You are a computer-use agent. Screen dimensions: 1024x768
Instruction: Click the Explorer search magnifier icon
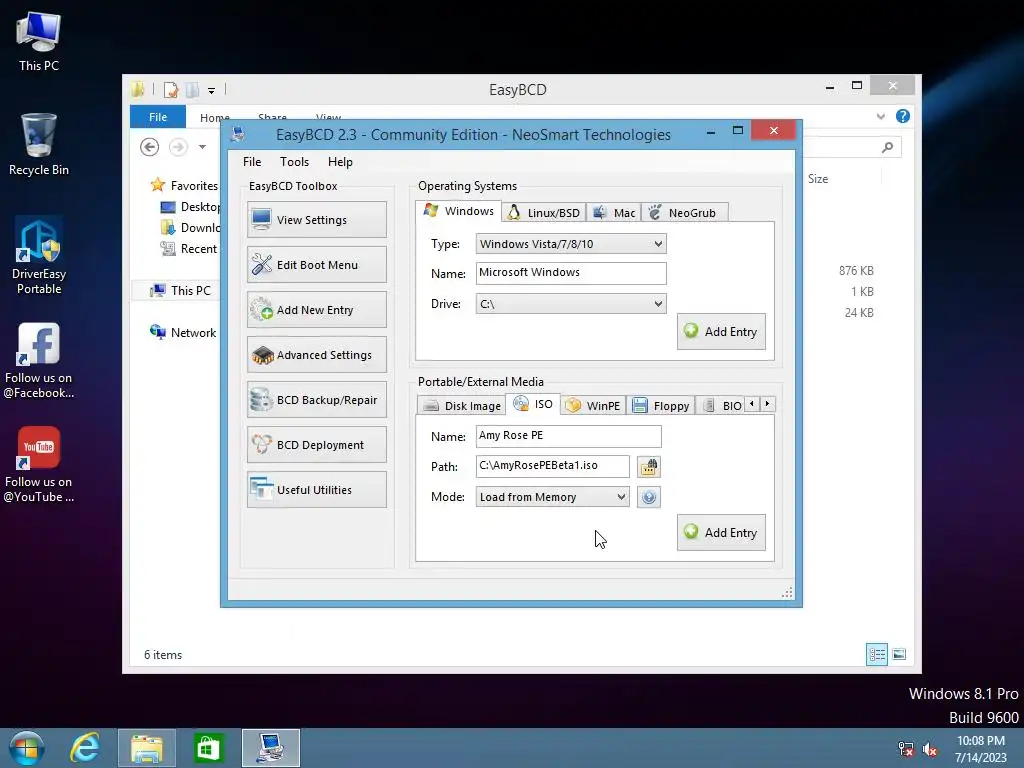coord(888,147)
